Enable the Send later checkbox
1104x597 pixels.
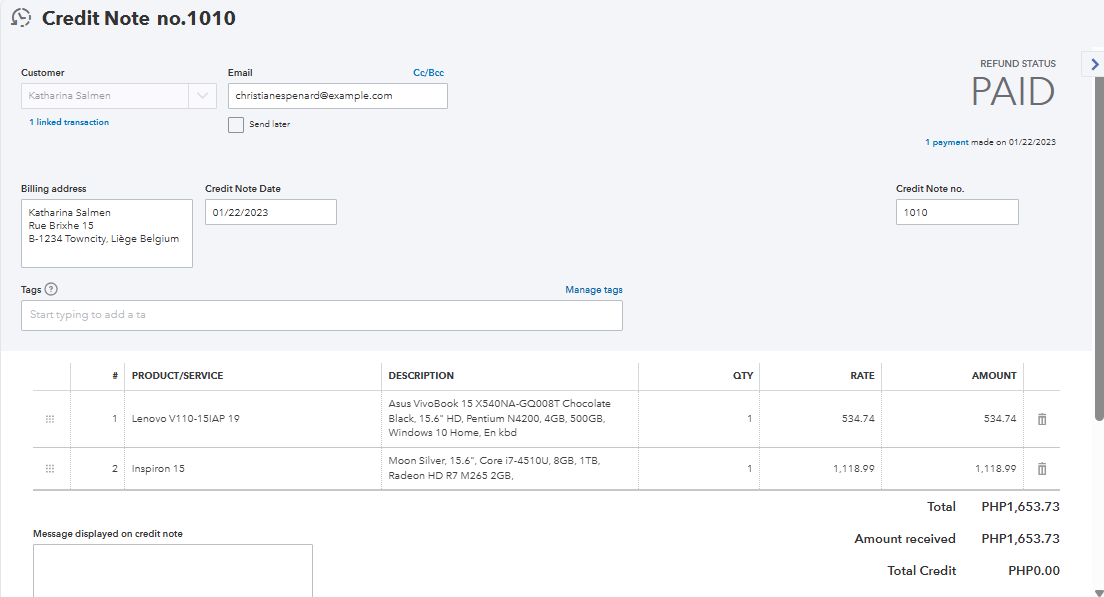point(236,125)
